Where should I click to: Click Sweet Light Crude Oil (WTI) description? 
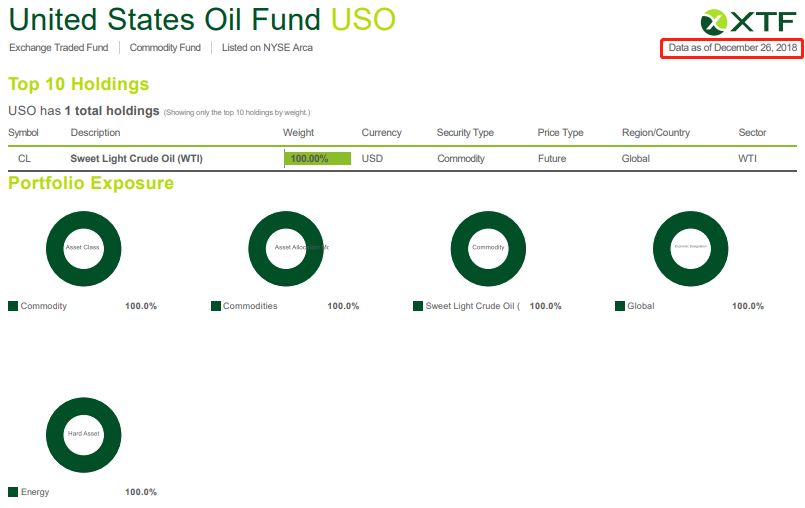137,159
